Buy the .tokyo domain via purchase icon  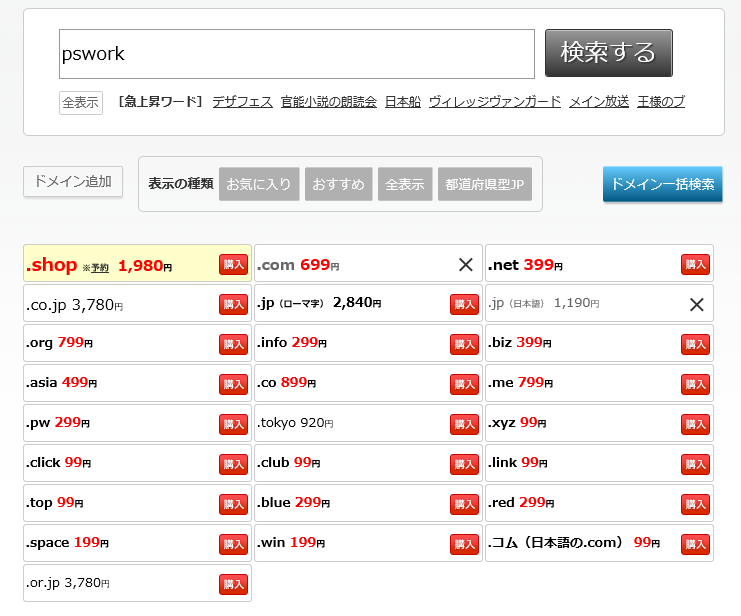464,424
